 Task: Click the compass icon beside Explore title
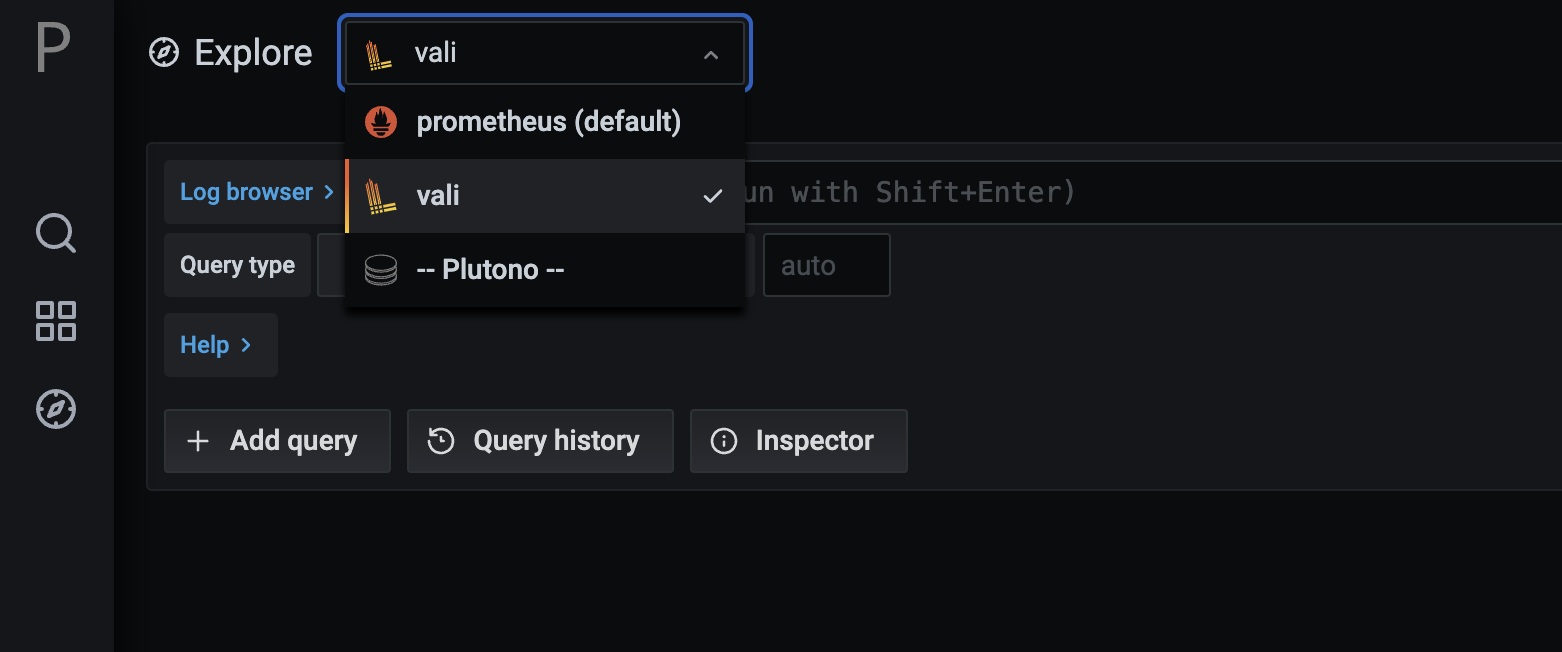(164, 52)
